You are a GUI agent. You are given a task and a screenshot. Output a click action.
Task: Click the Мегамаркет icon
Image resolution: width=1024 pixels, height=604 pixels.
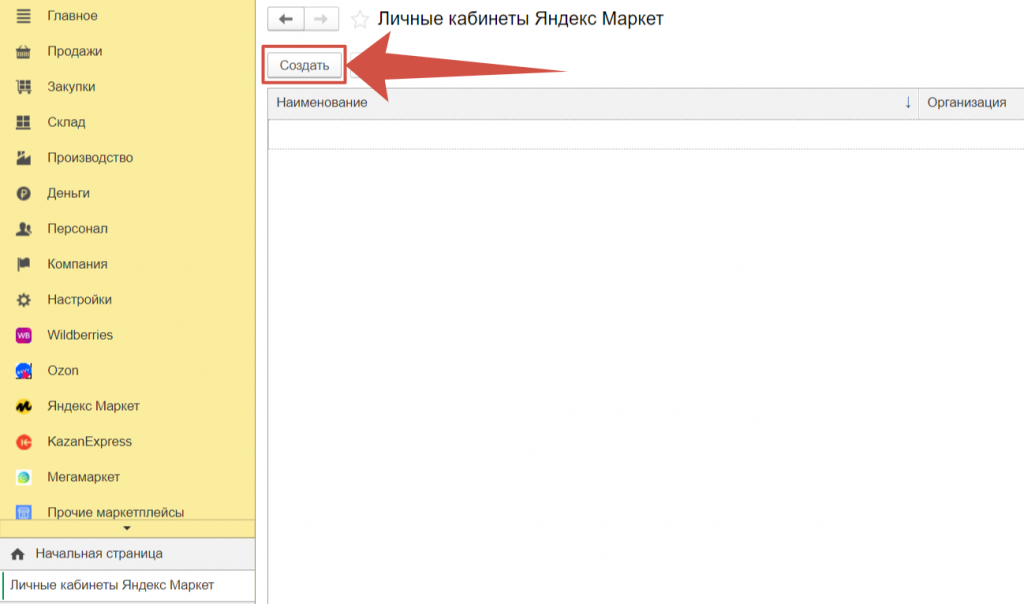pos(24,478)
